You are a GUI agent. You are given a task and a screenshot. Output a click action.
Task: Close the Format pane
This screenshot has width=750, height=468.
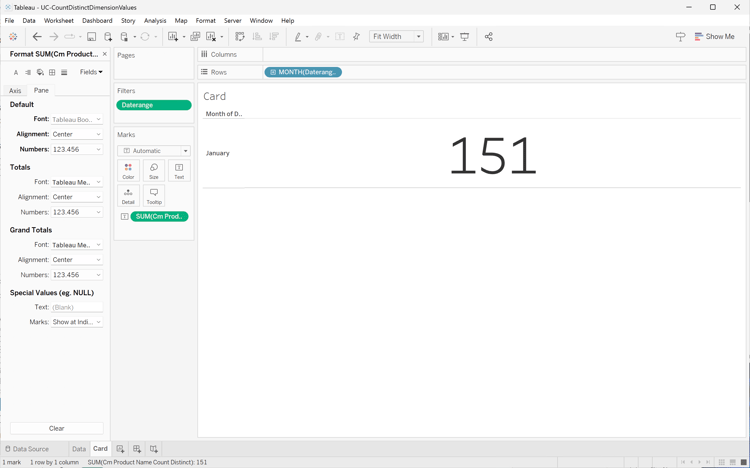click(x=105, y=54)
